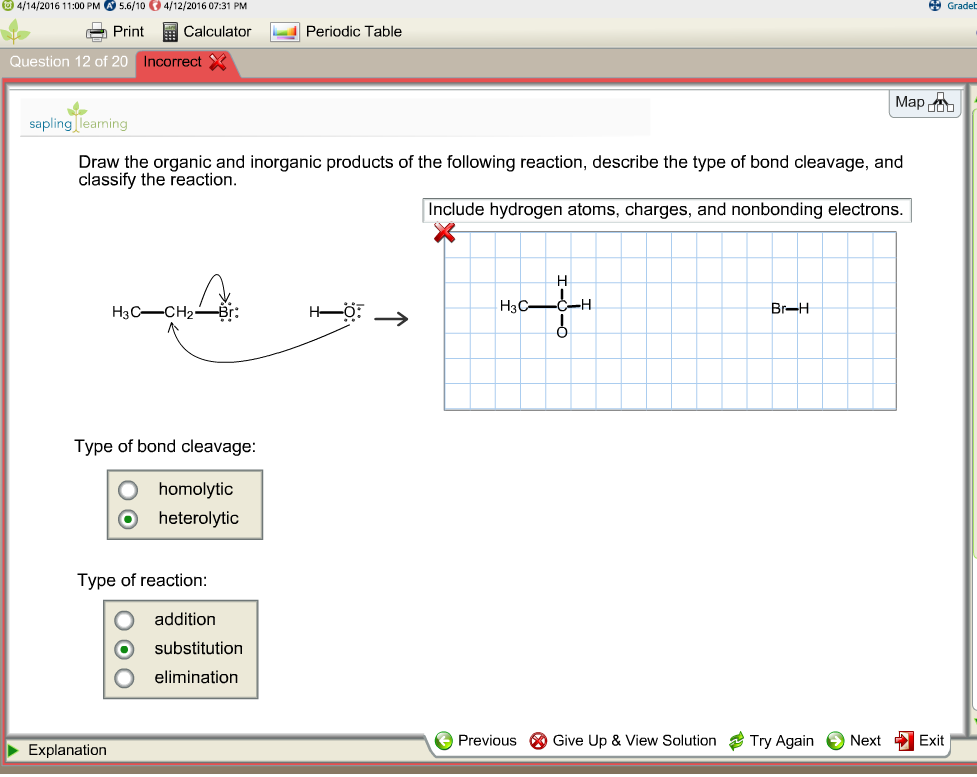
Task: Select the homolytic bond cleavage option
Action: (x=127, y=490)
